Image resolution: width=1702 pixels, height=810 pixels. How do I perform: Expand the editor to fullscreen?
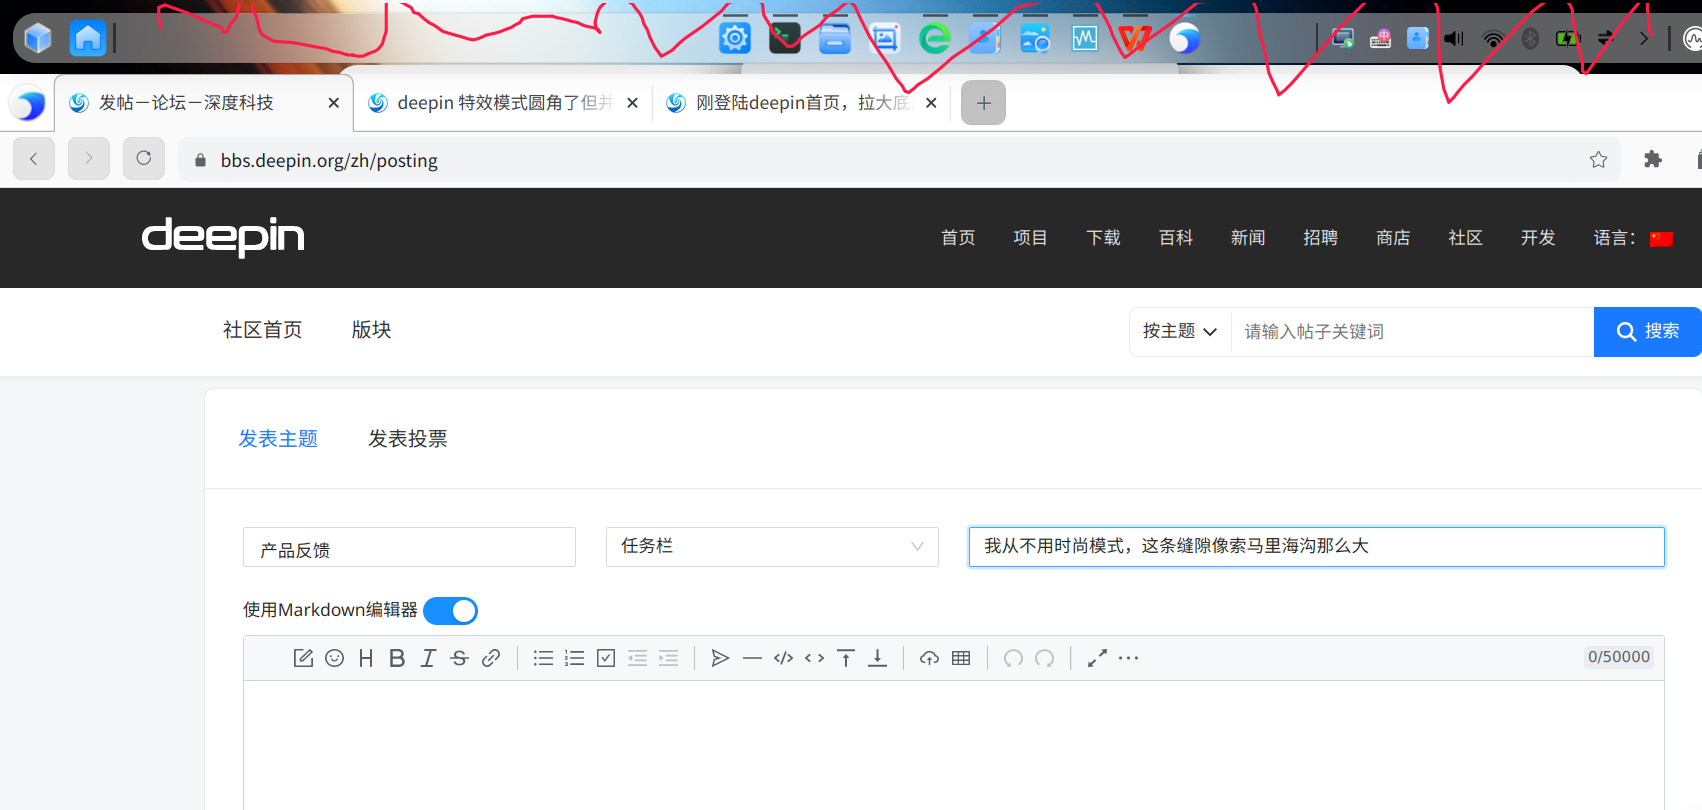coord(1097,658)
